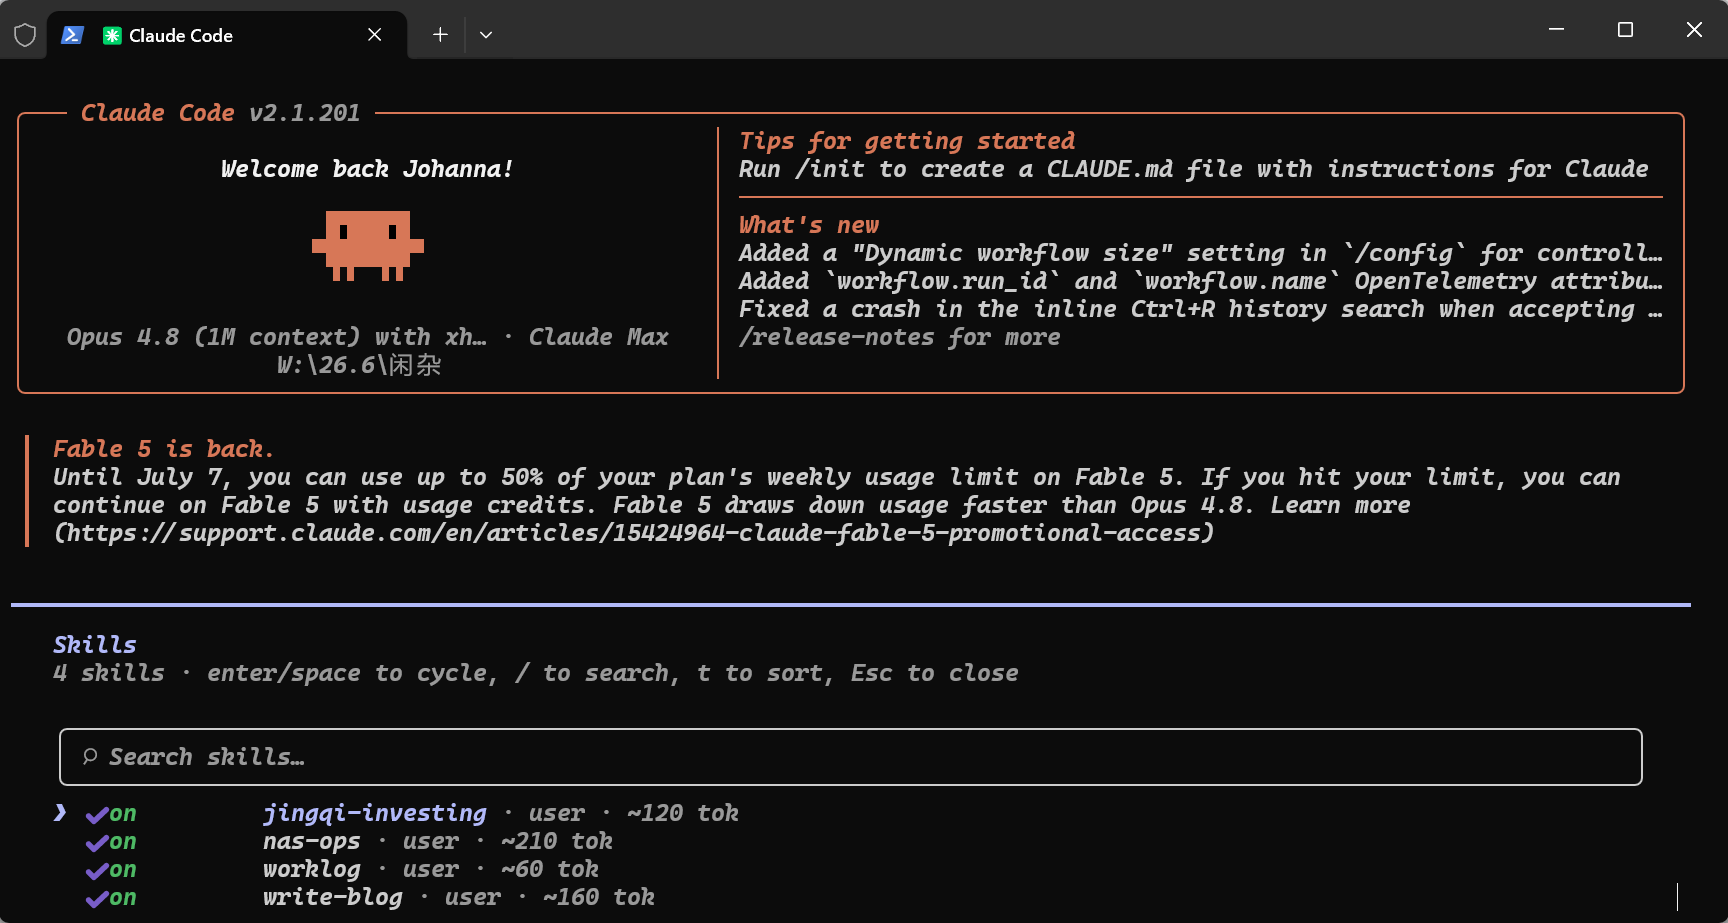
Task: Click the '~210 tok' value for nas-ops
Action: point(557,842)
